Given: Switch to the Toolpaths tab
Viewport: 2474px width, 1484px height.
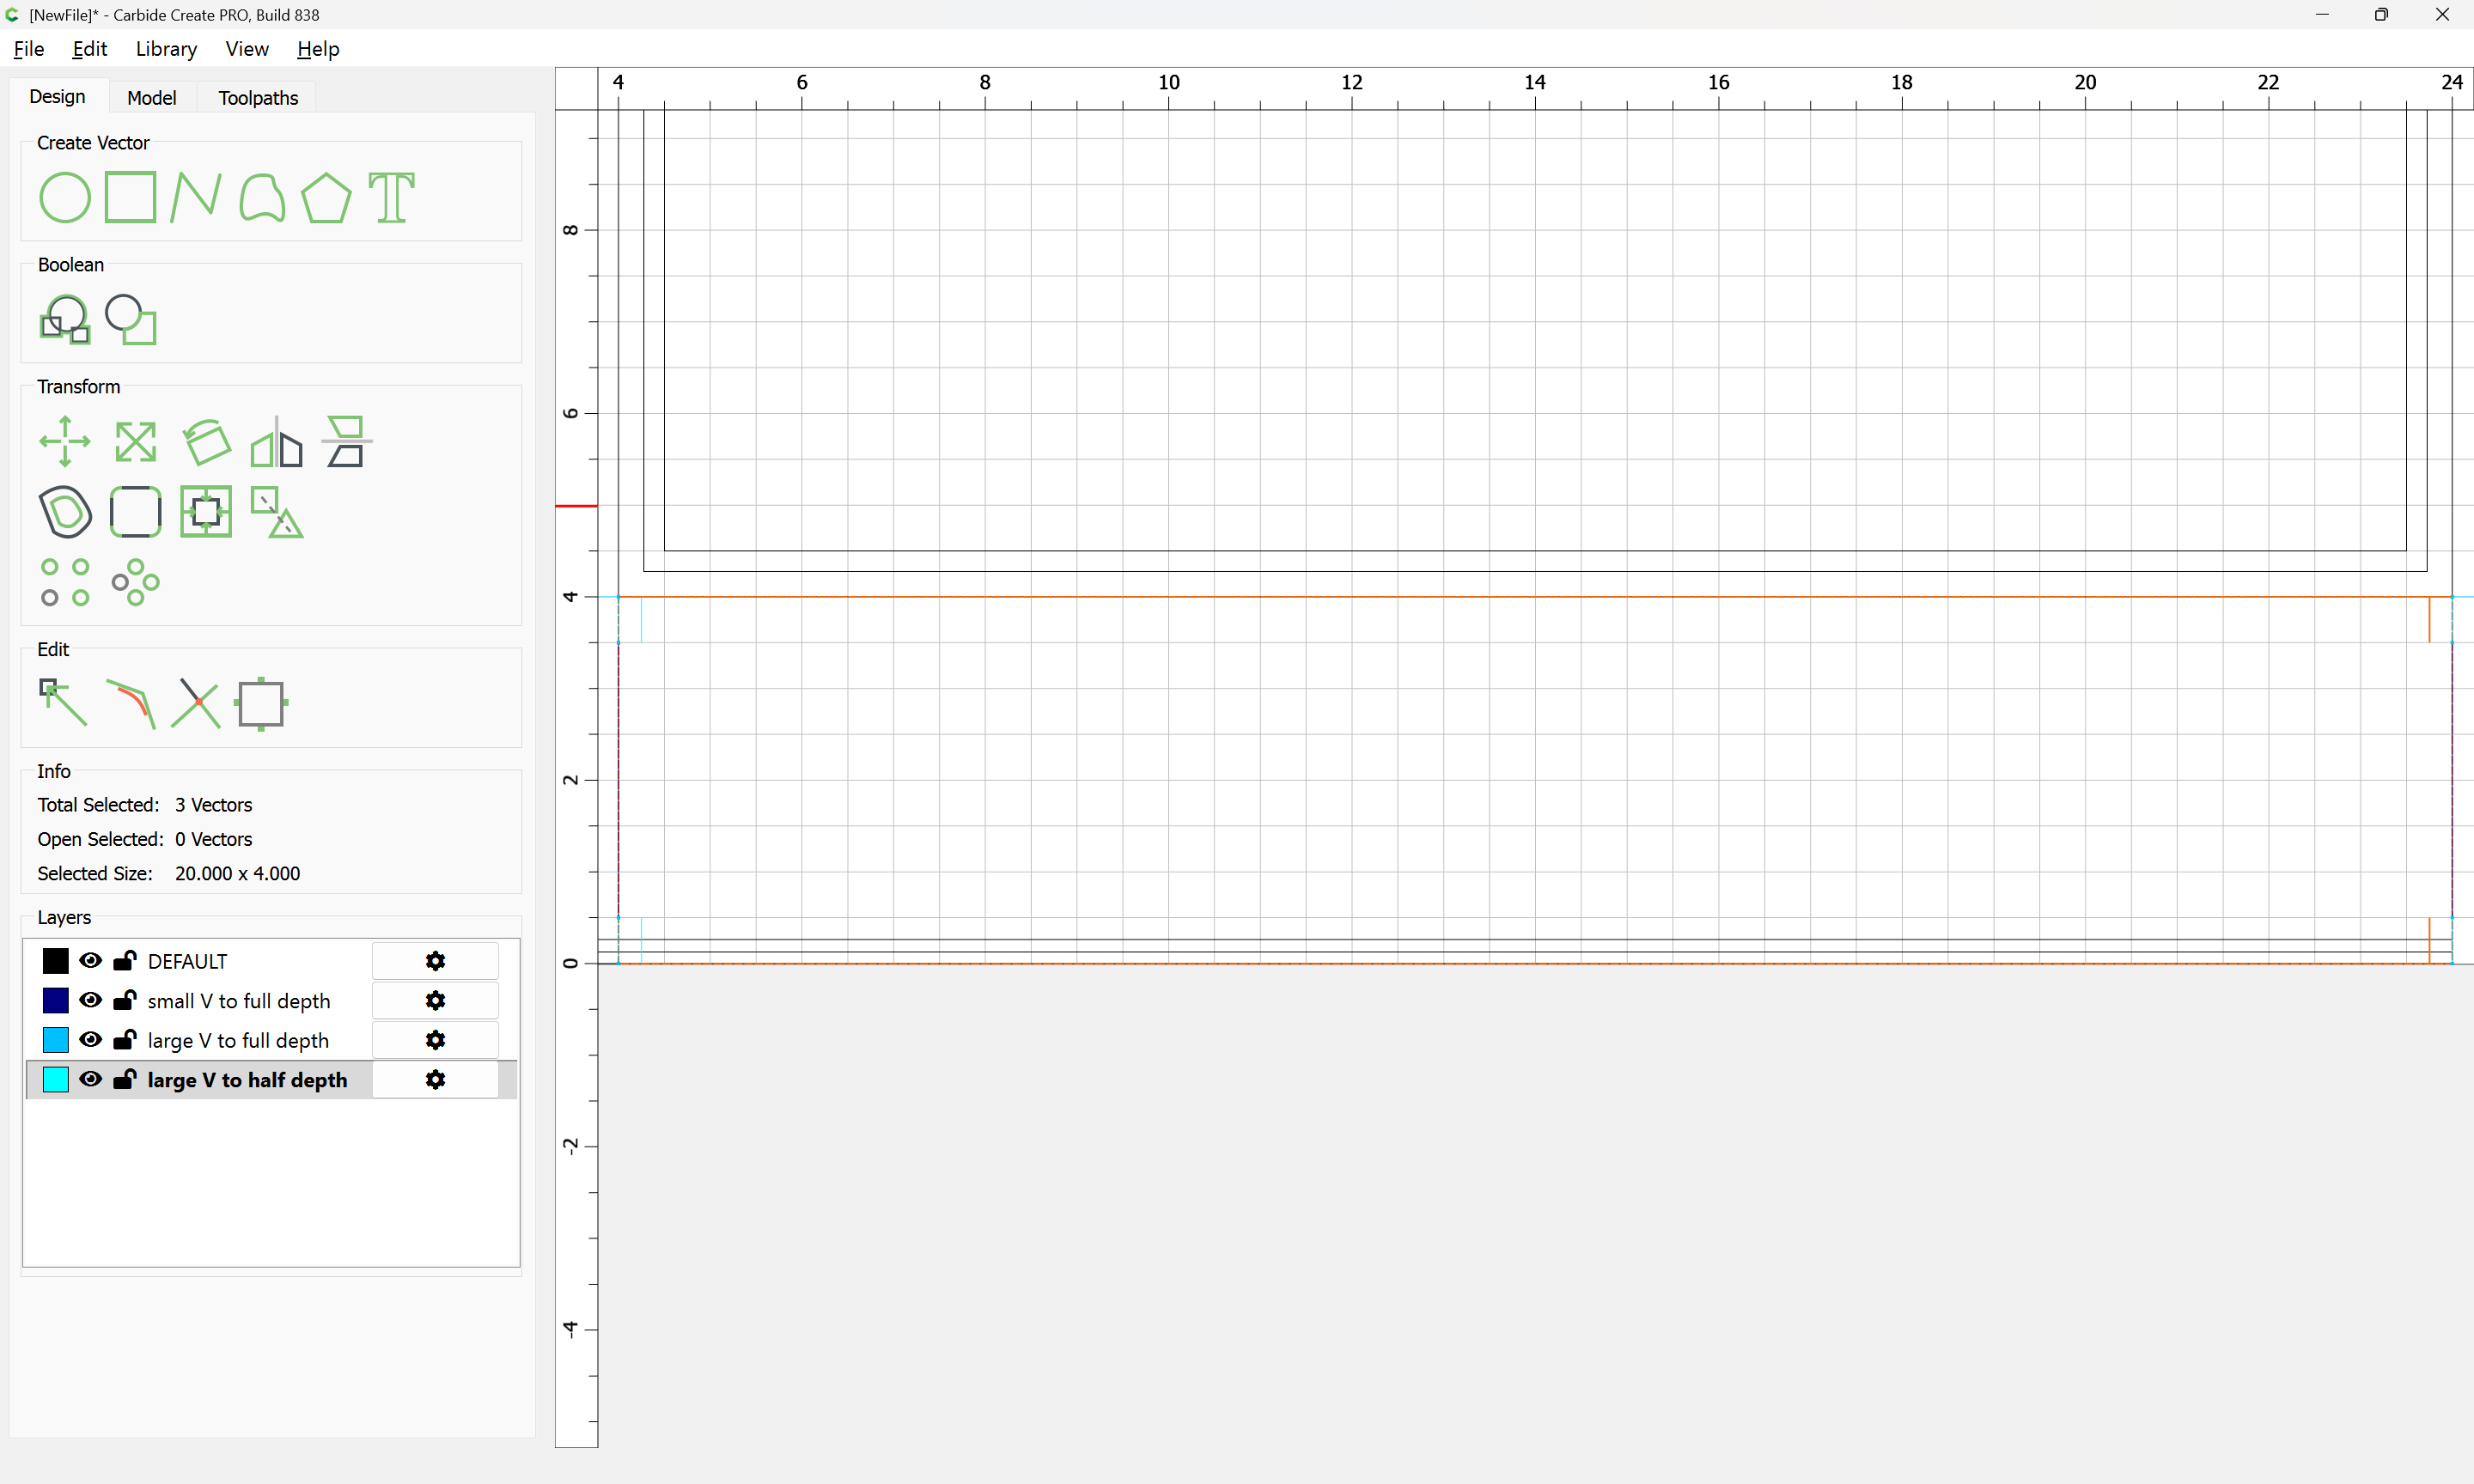Looking at the screenshot, I should [258, 97].
